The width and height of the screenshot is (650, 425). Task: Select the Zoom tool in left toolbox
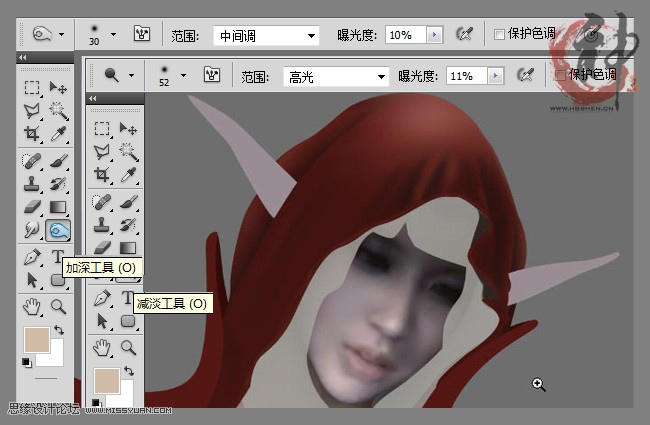pyautogui.click(x=58, y=307)
